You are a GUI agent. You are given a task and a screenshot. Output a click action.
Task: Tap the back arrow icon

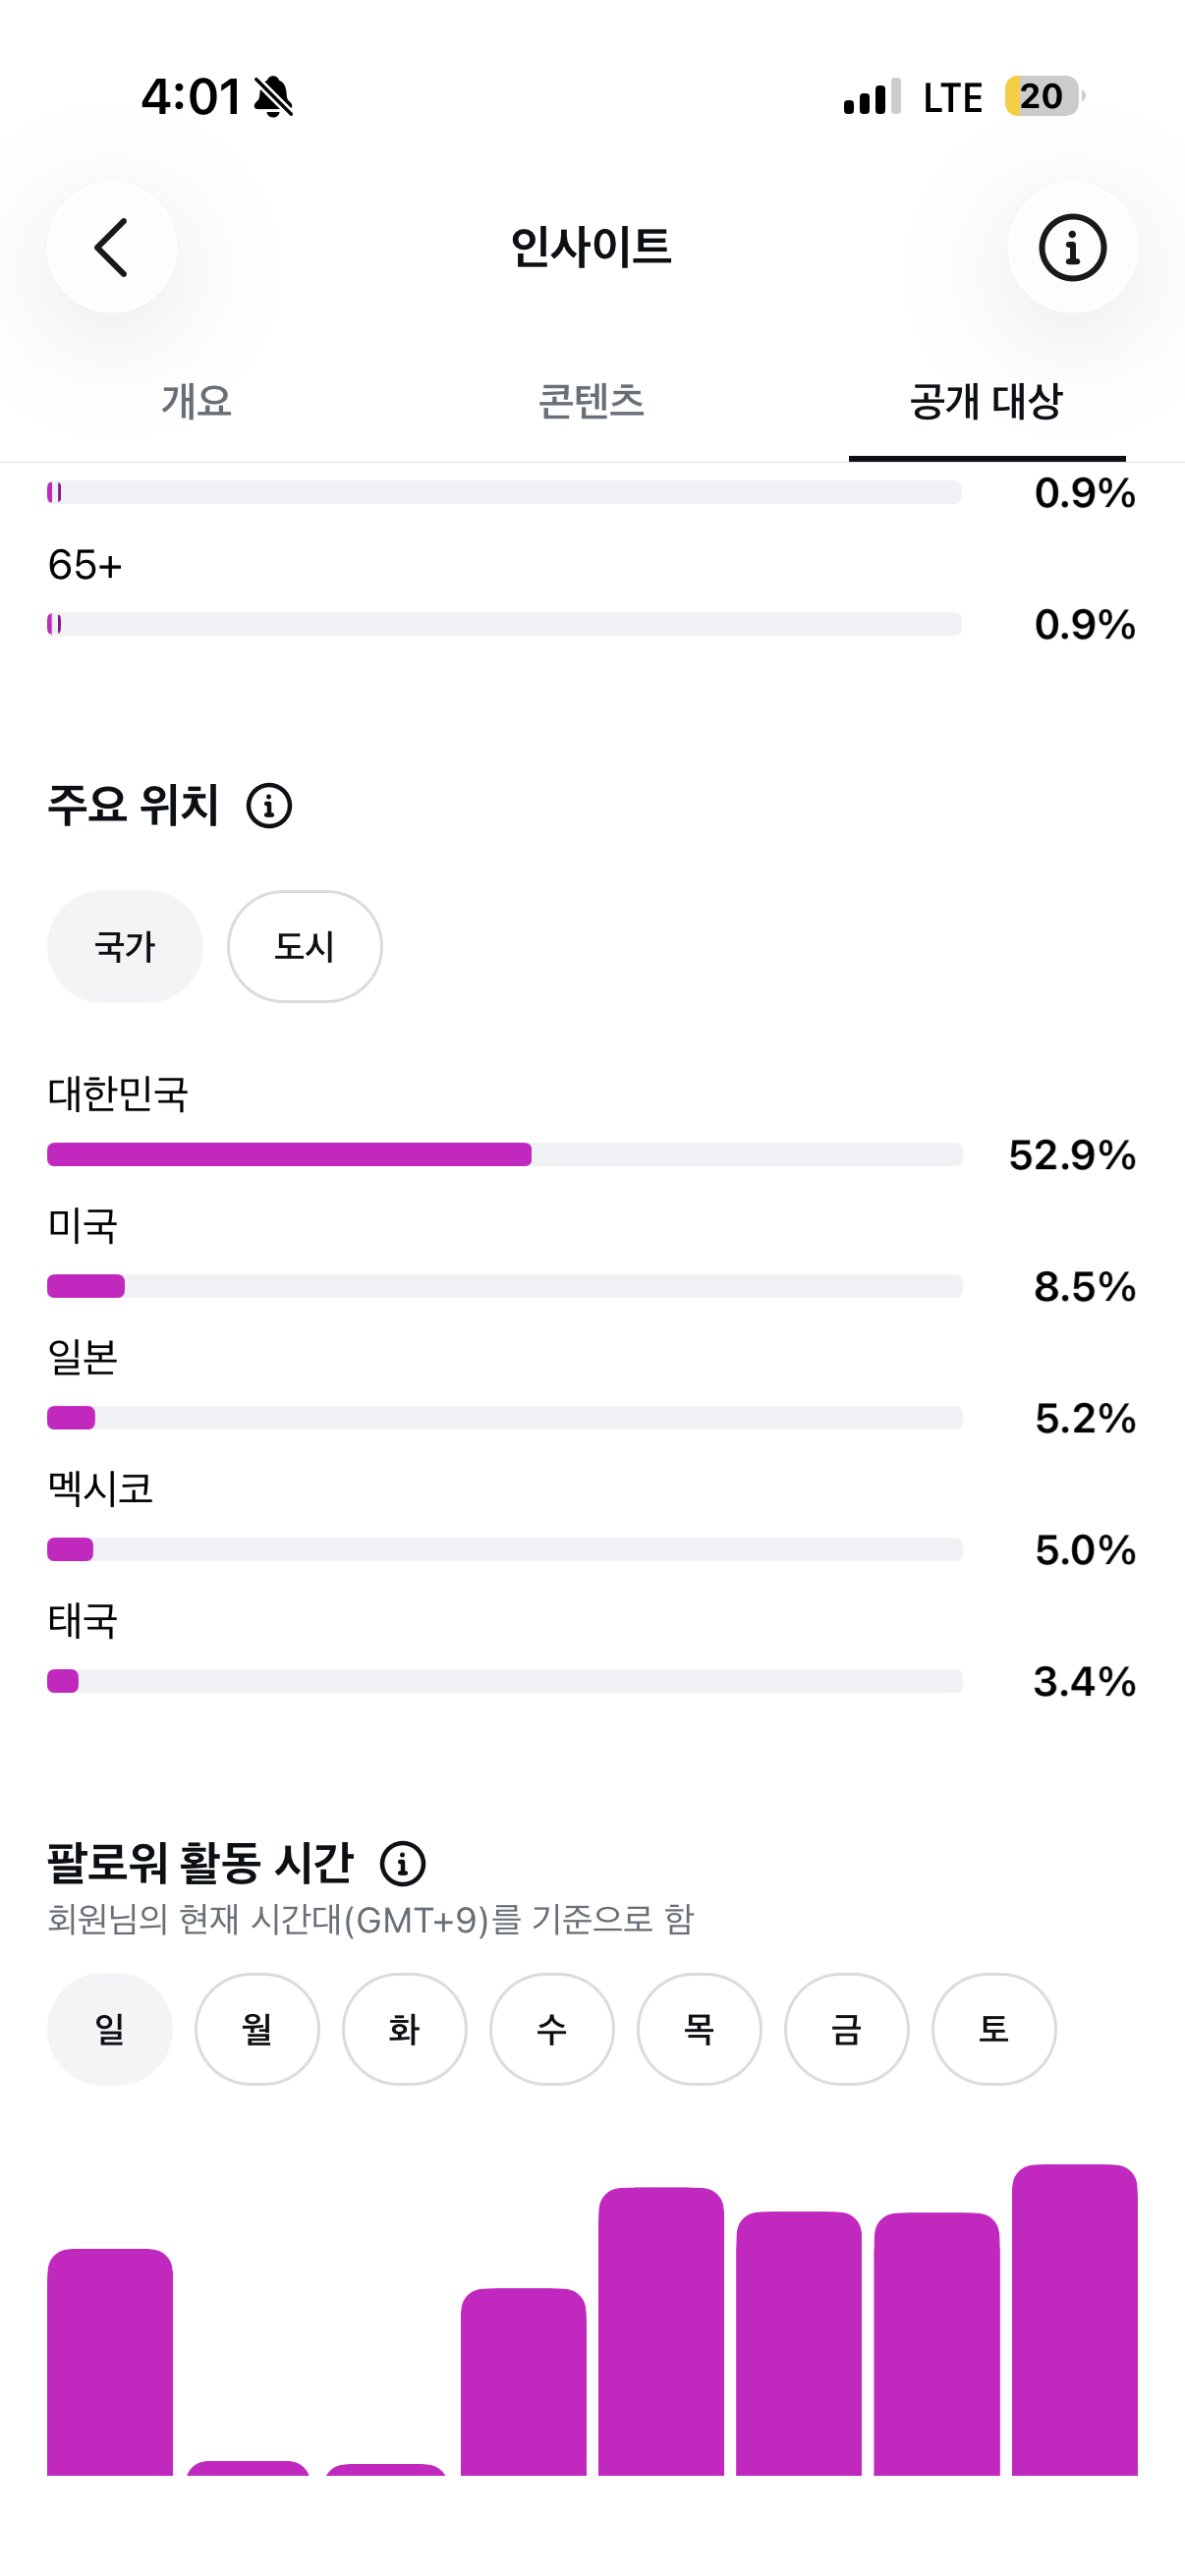tap(111, 247)
